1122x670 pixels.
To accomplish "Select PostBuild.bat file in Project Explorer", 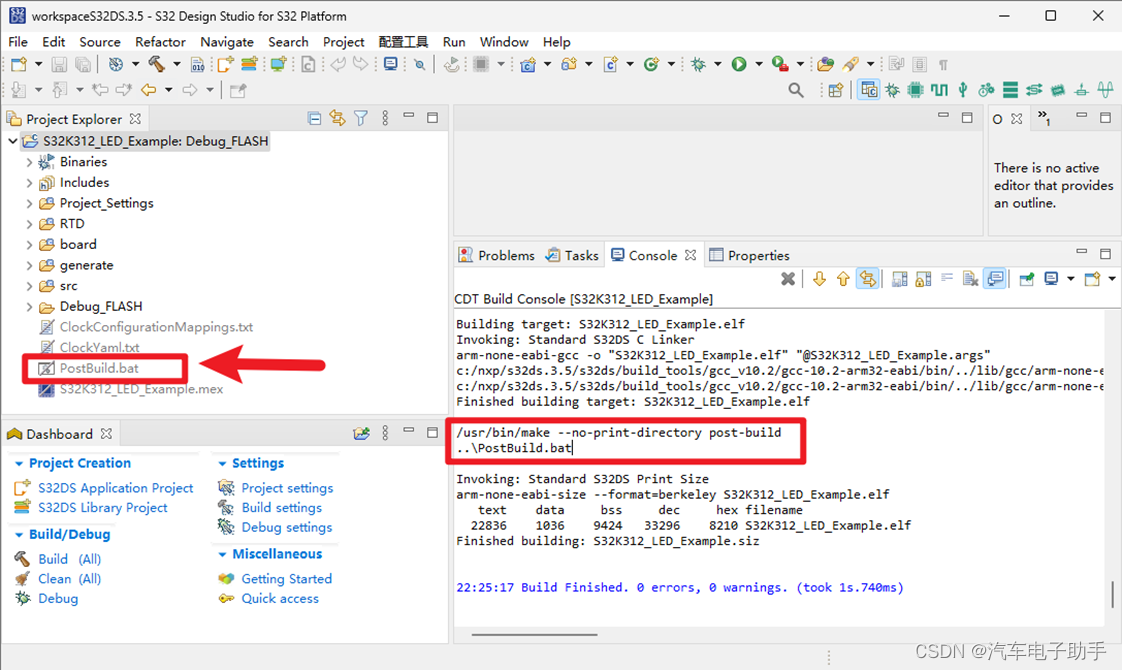I will 99,369.
